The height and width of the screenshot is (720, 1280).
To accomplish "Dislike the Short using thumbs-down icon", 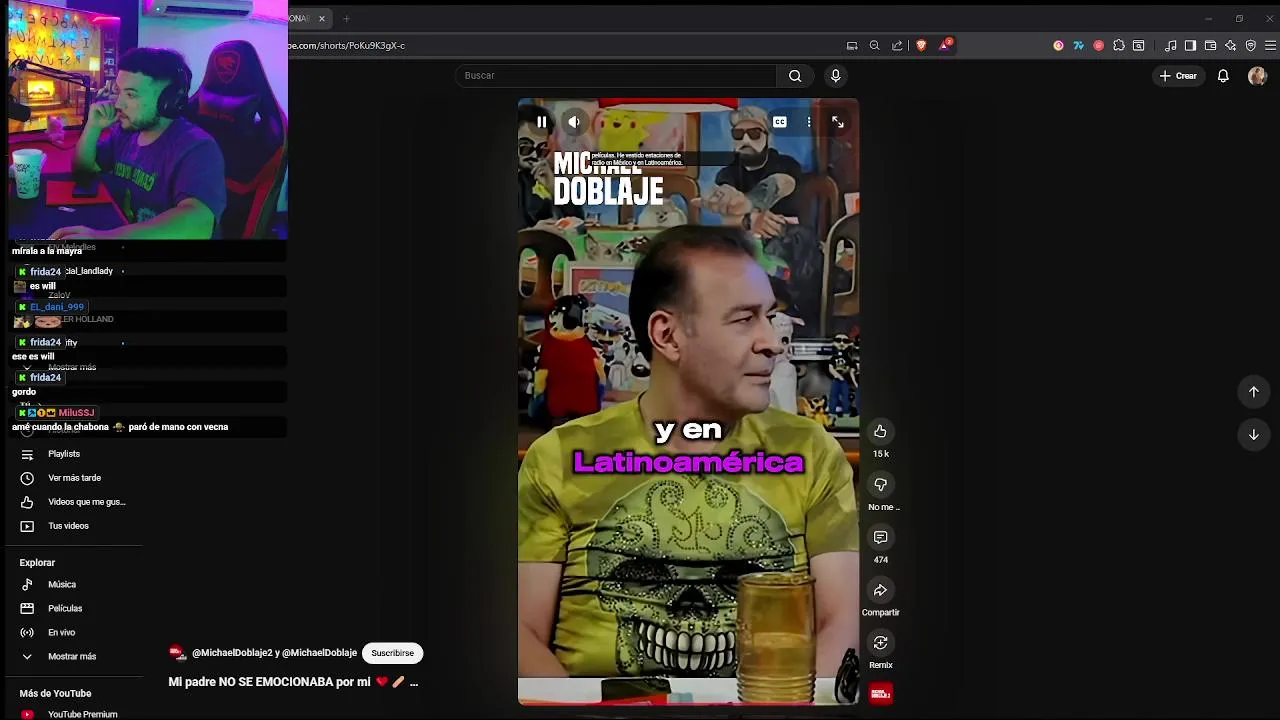I will [x=880, y=484].
